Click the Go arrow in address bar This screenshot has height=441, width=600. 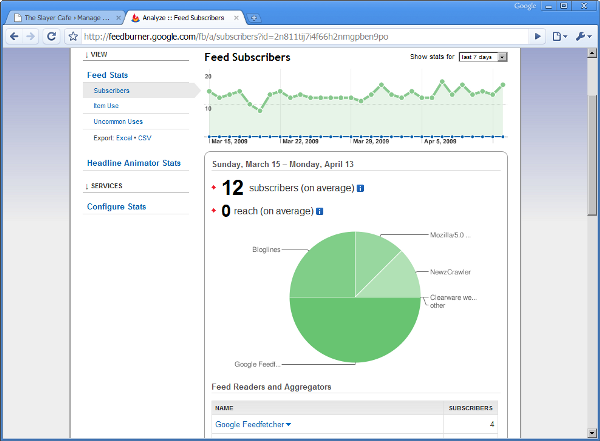pos(538,36)
